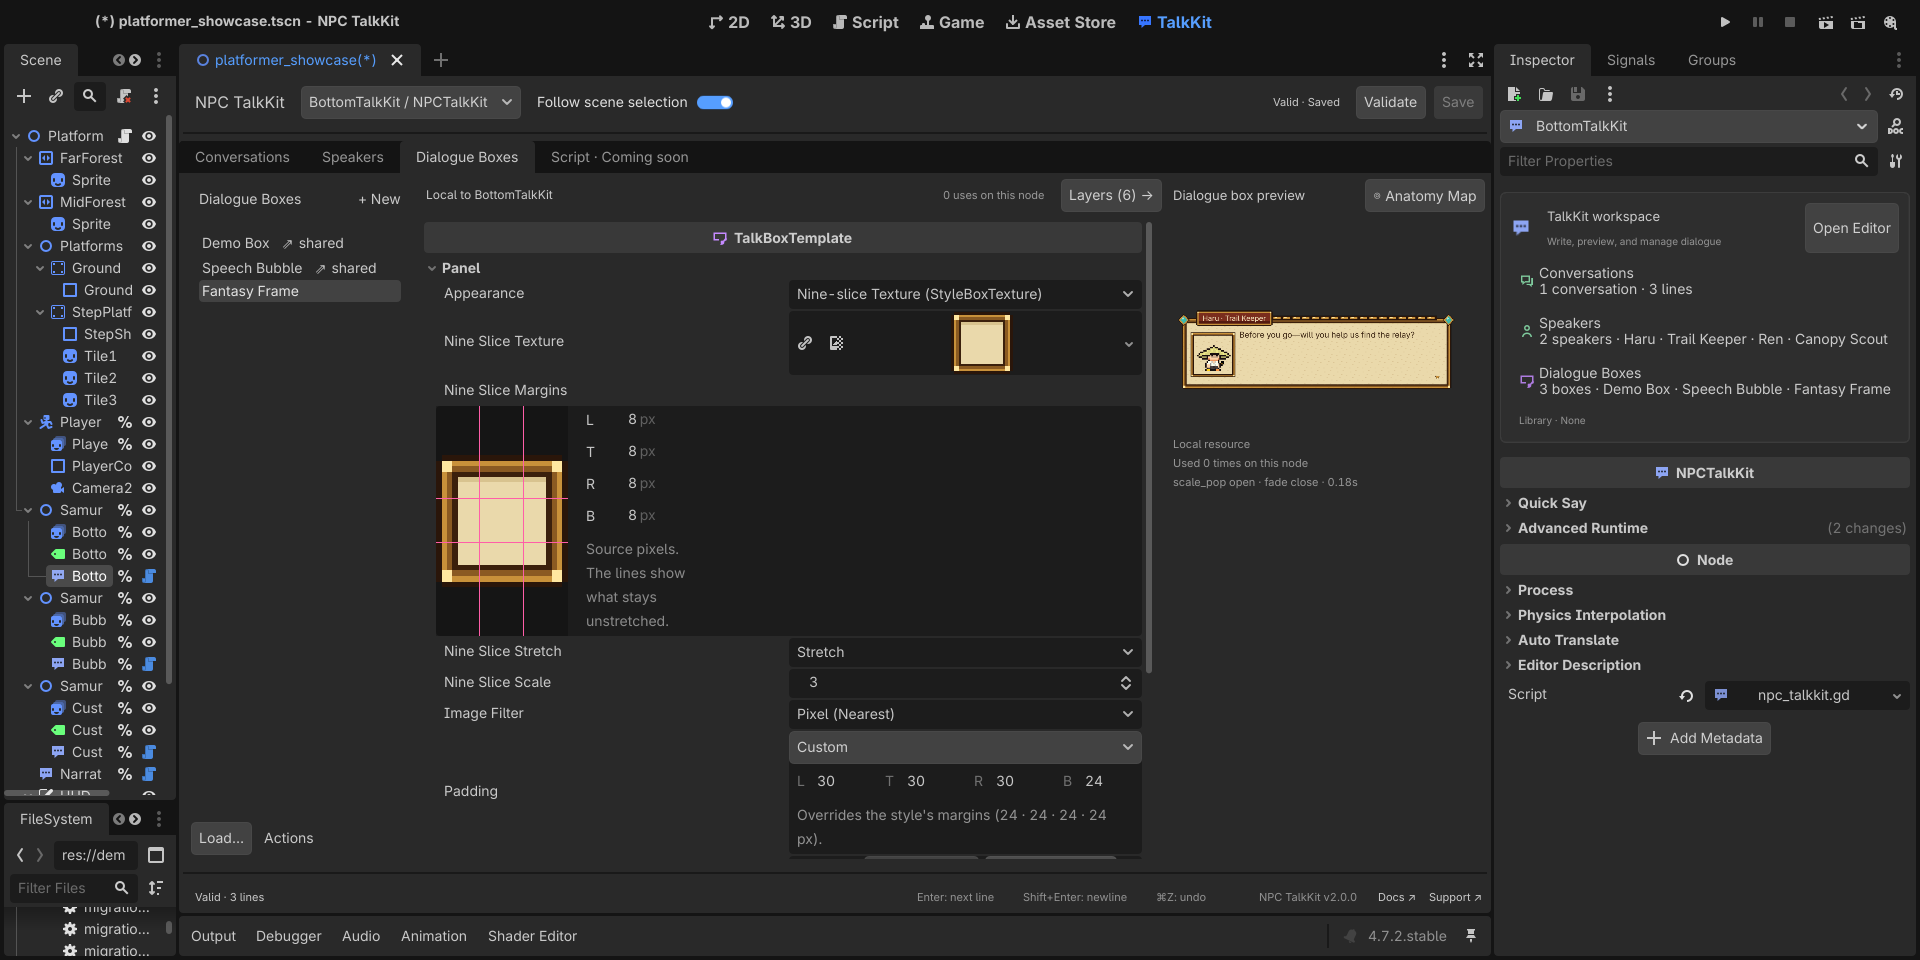The image size is (1920, 960).
Task: Open Inspector history clock icon
Action: pos(1897,94)
